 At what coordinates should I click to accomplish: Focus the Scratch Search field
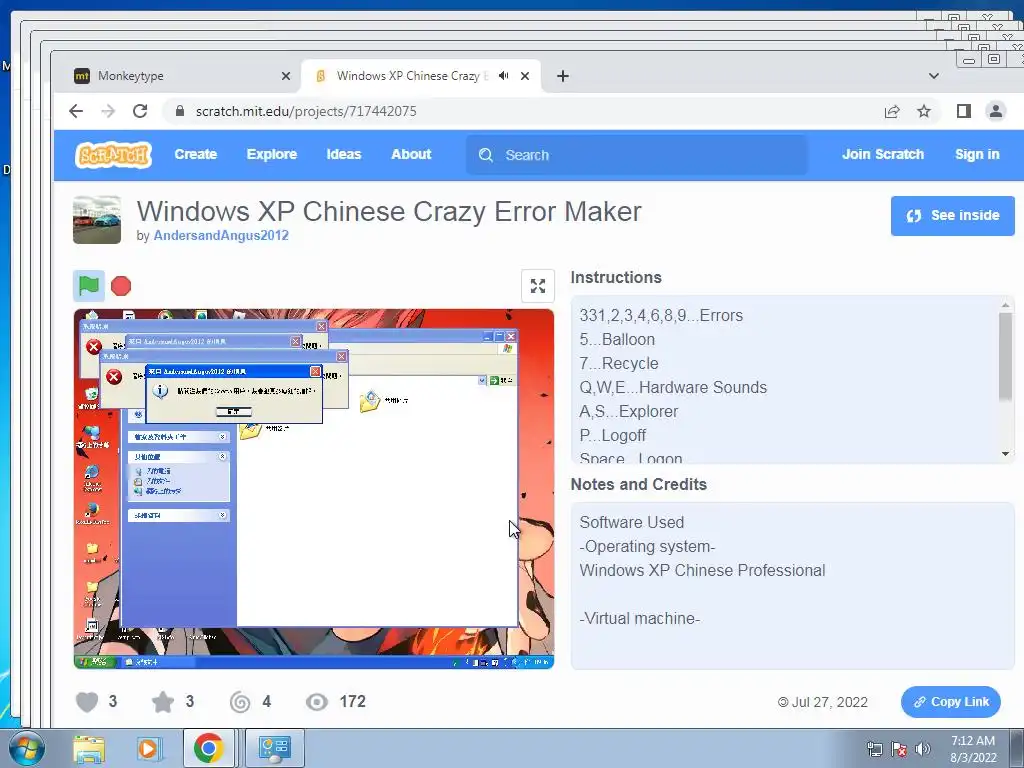point(637,155)
